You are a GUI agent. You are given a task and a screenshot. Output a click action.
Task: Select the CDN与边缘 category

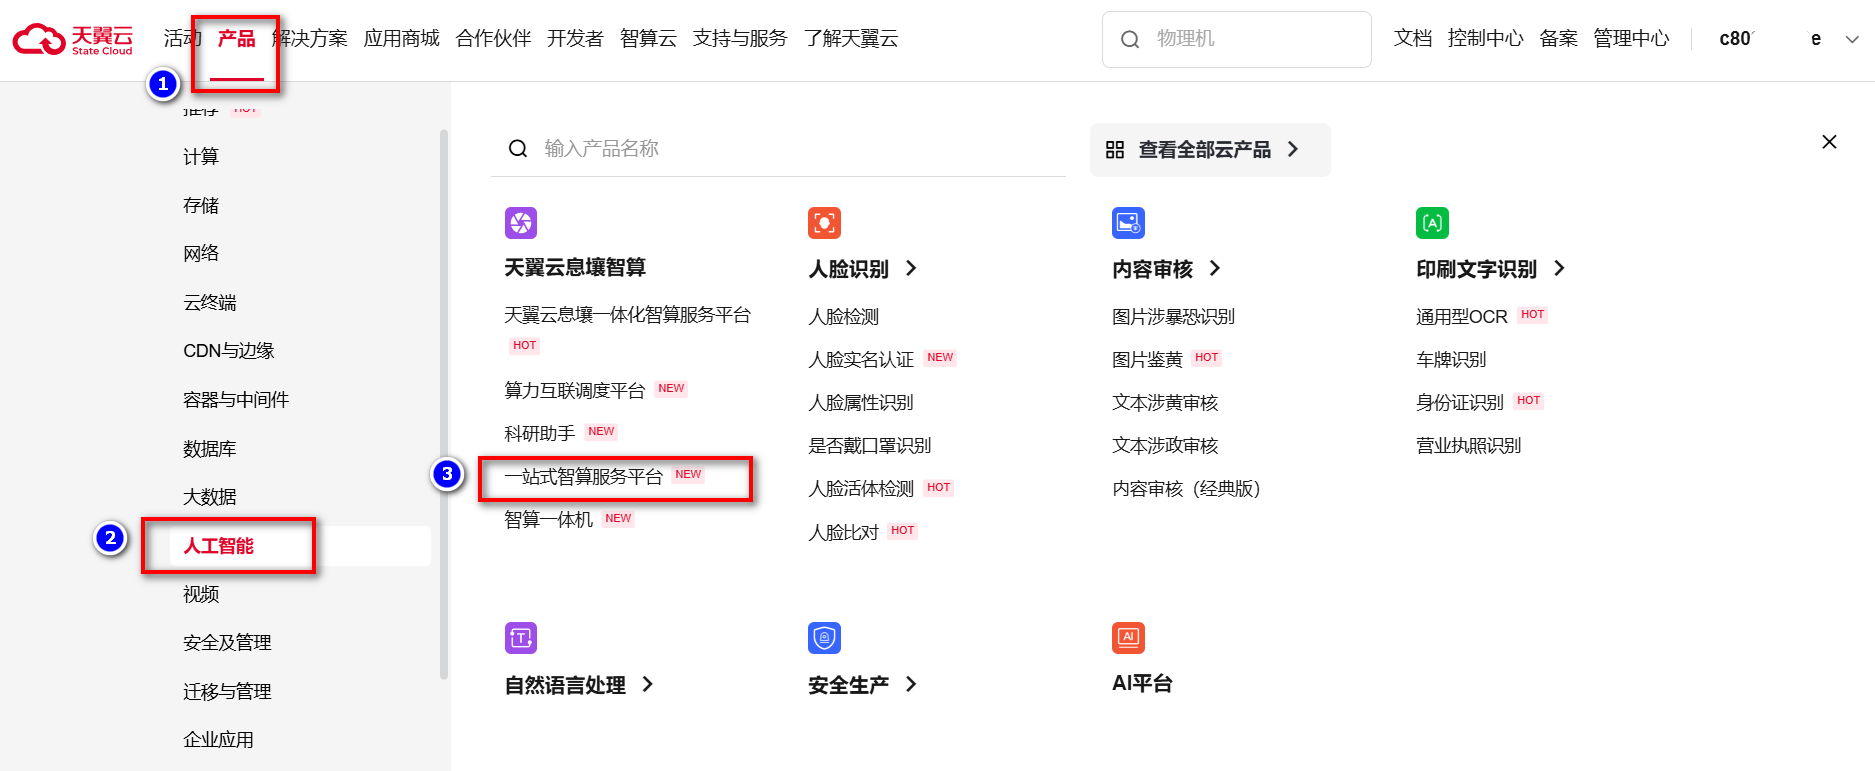[x=229, y=351]
